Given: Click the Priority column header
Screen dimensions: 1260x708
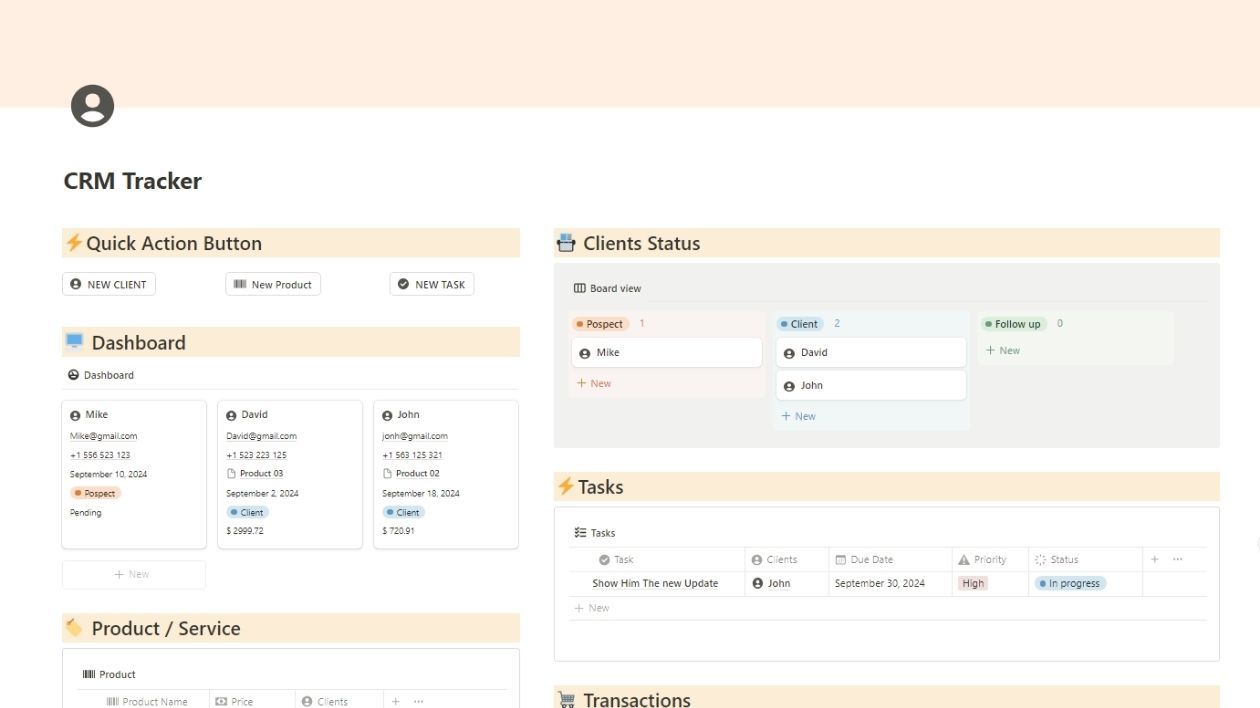Looking at the screenshot, I should coord(982,560).
